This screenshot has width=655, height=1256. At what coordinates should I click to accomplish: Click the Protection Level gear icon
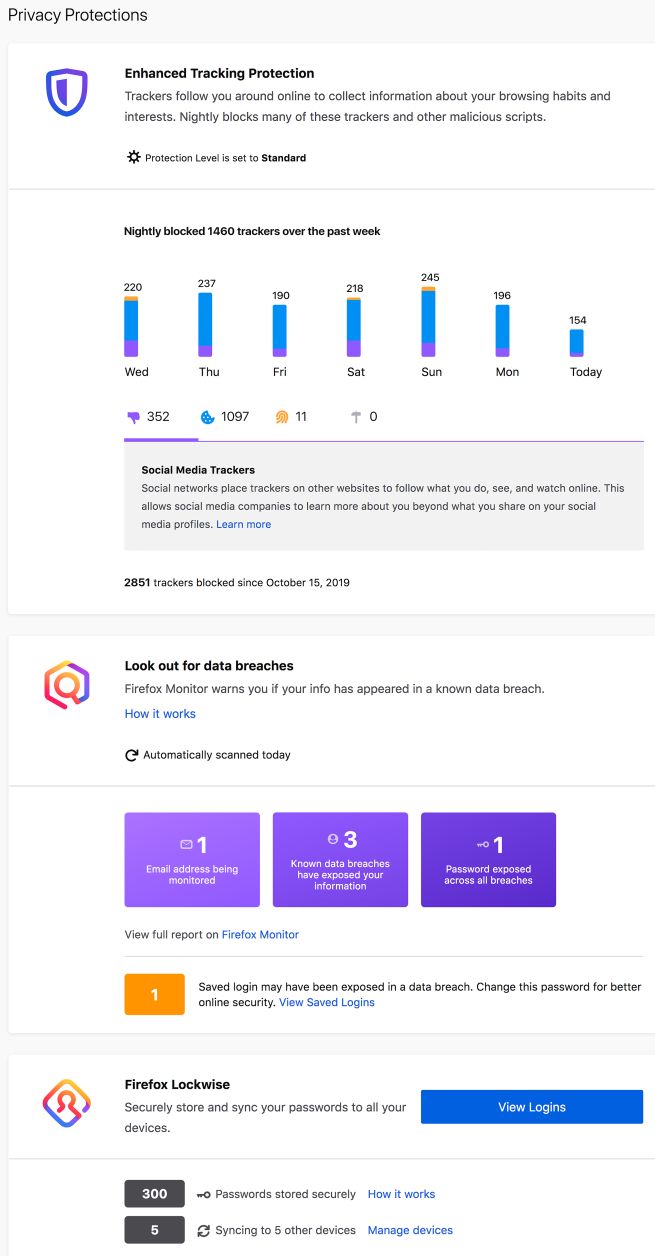pyautogui.click(x=134, y=157)
